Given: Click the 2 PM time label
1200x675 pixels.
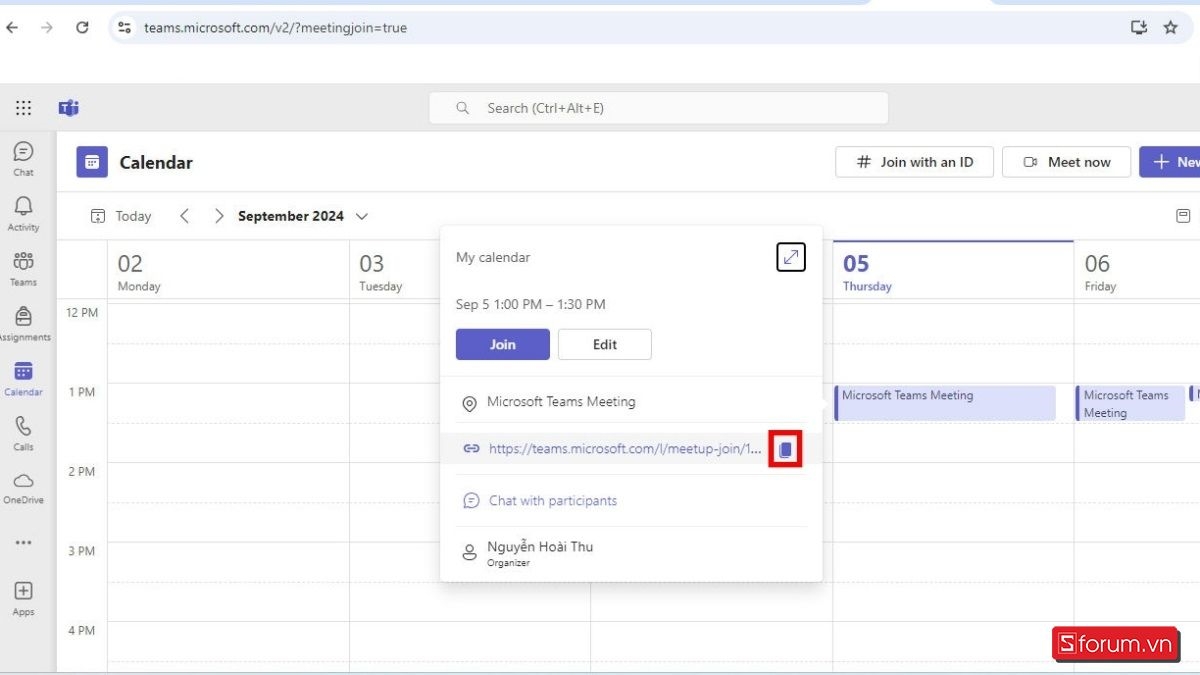Looking at the screenshot, I should (82, 471).
